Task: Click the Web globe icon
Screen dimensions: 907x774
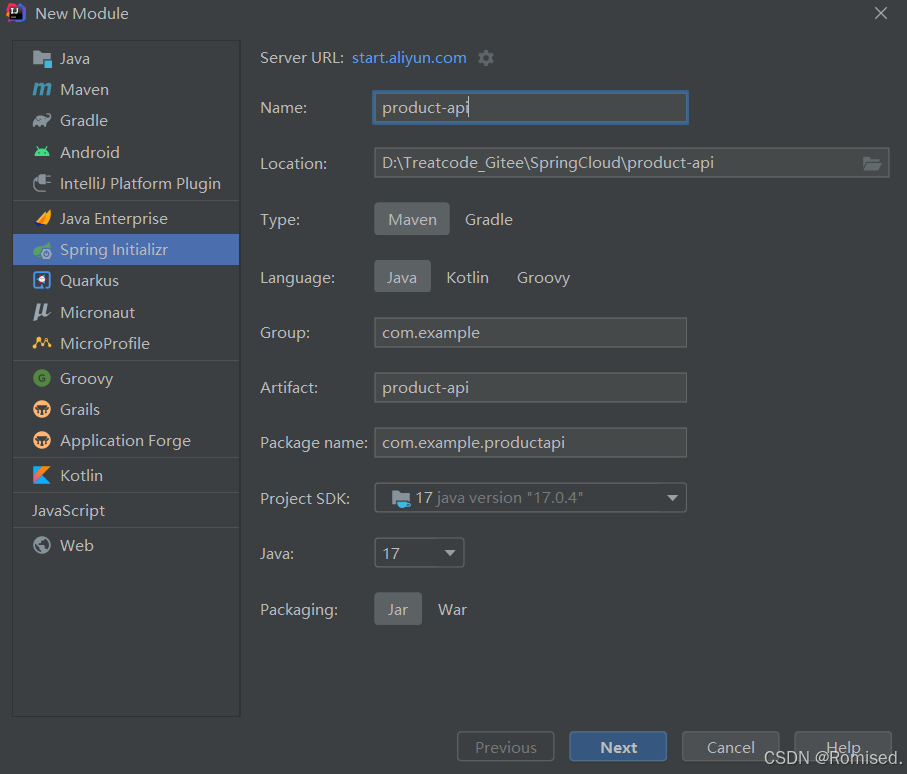Action: [x=42, y=545]
